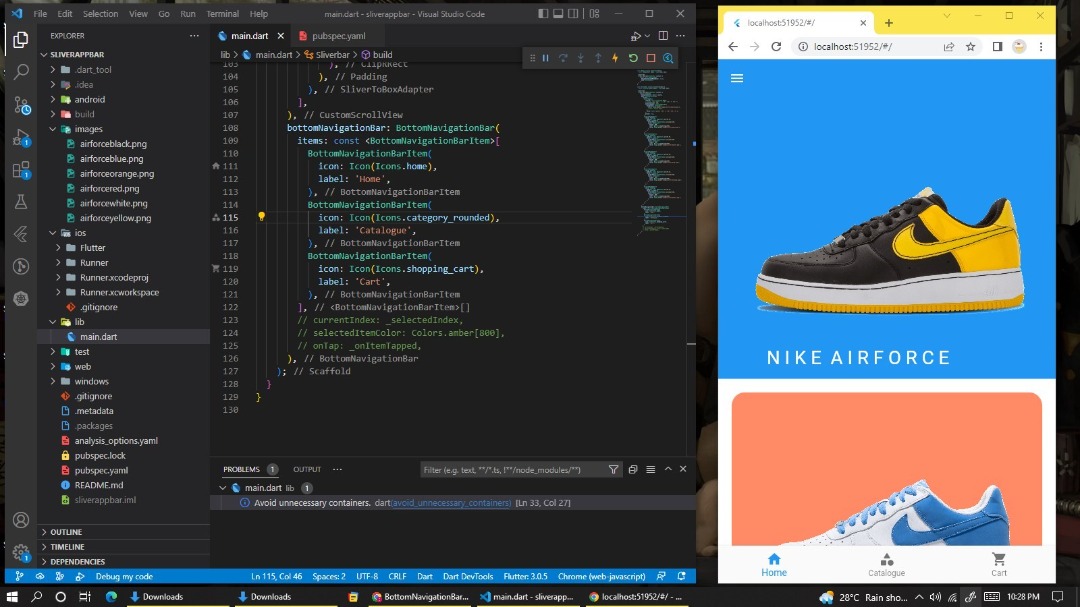Select Home in app bottom navigation
1080x607 pixels.
(774, 564)
